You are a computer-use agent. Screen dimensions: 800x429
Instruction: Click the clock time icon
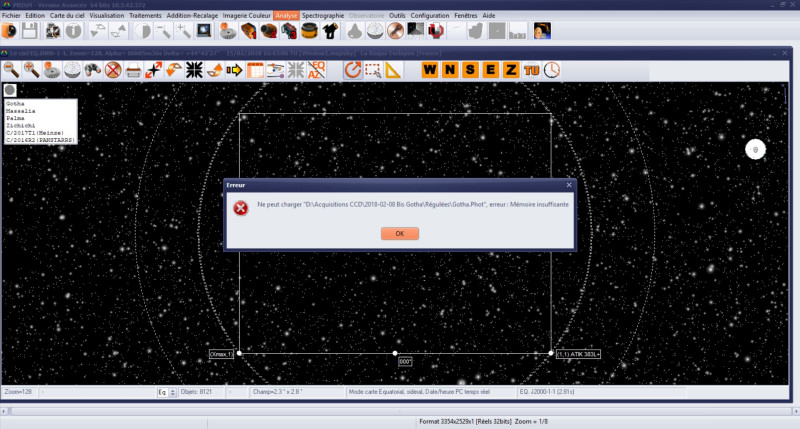[551, 70]
